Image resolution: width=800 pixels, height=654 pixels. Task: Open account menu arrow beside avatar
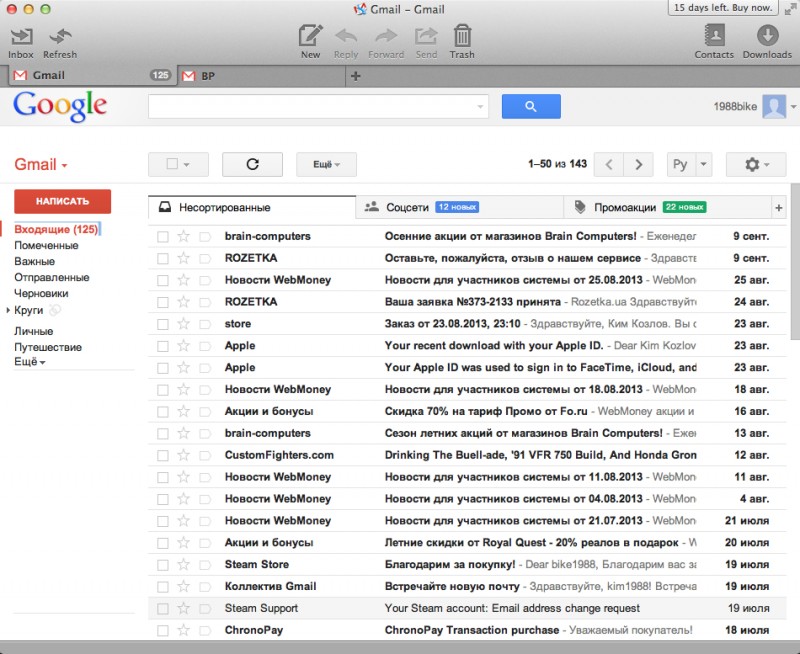click(793, 107)
